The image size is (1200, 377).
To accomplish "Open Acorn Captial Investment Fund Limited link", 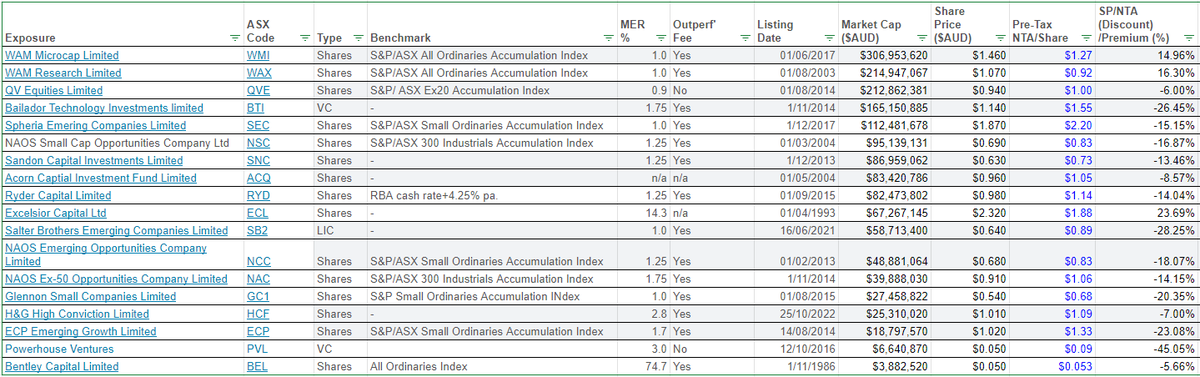I will pos(101,178).
